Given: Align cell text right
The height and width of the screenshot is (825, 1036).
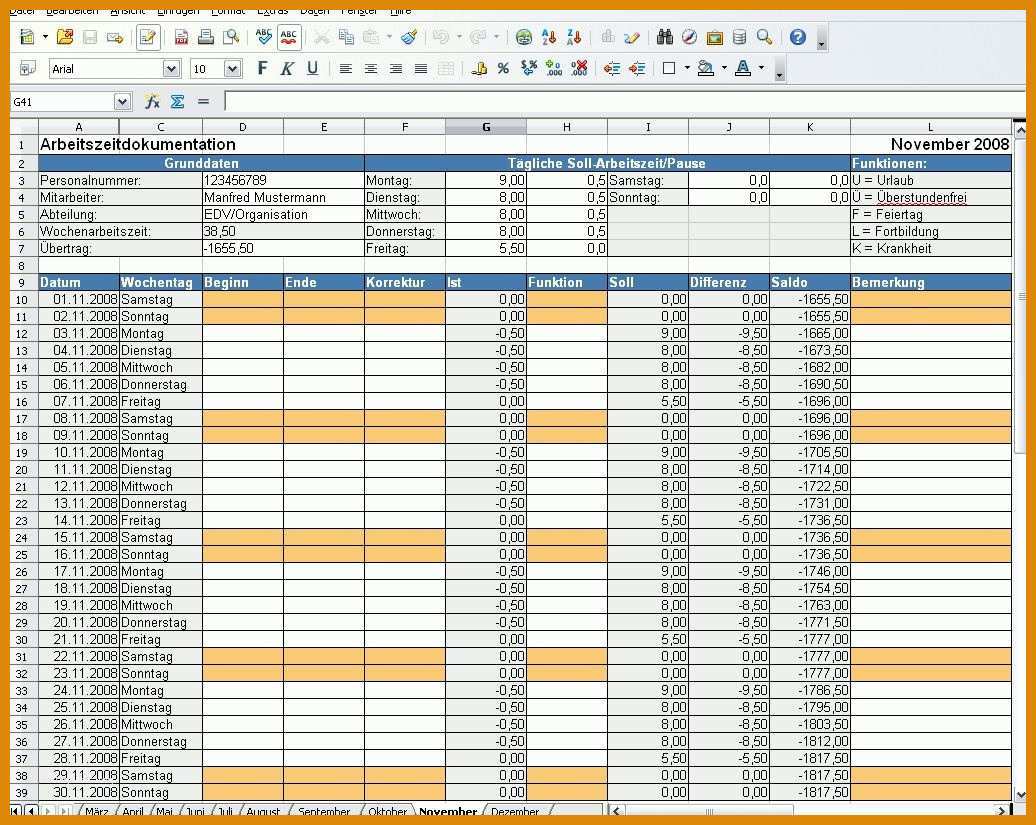Looking at the screenshot, I should (396, 68).
